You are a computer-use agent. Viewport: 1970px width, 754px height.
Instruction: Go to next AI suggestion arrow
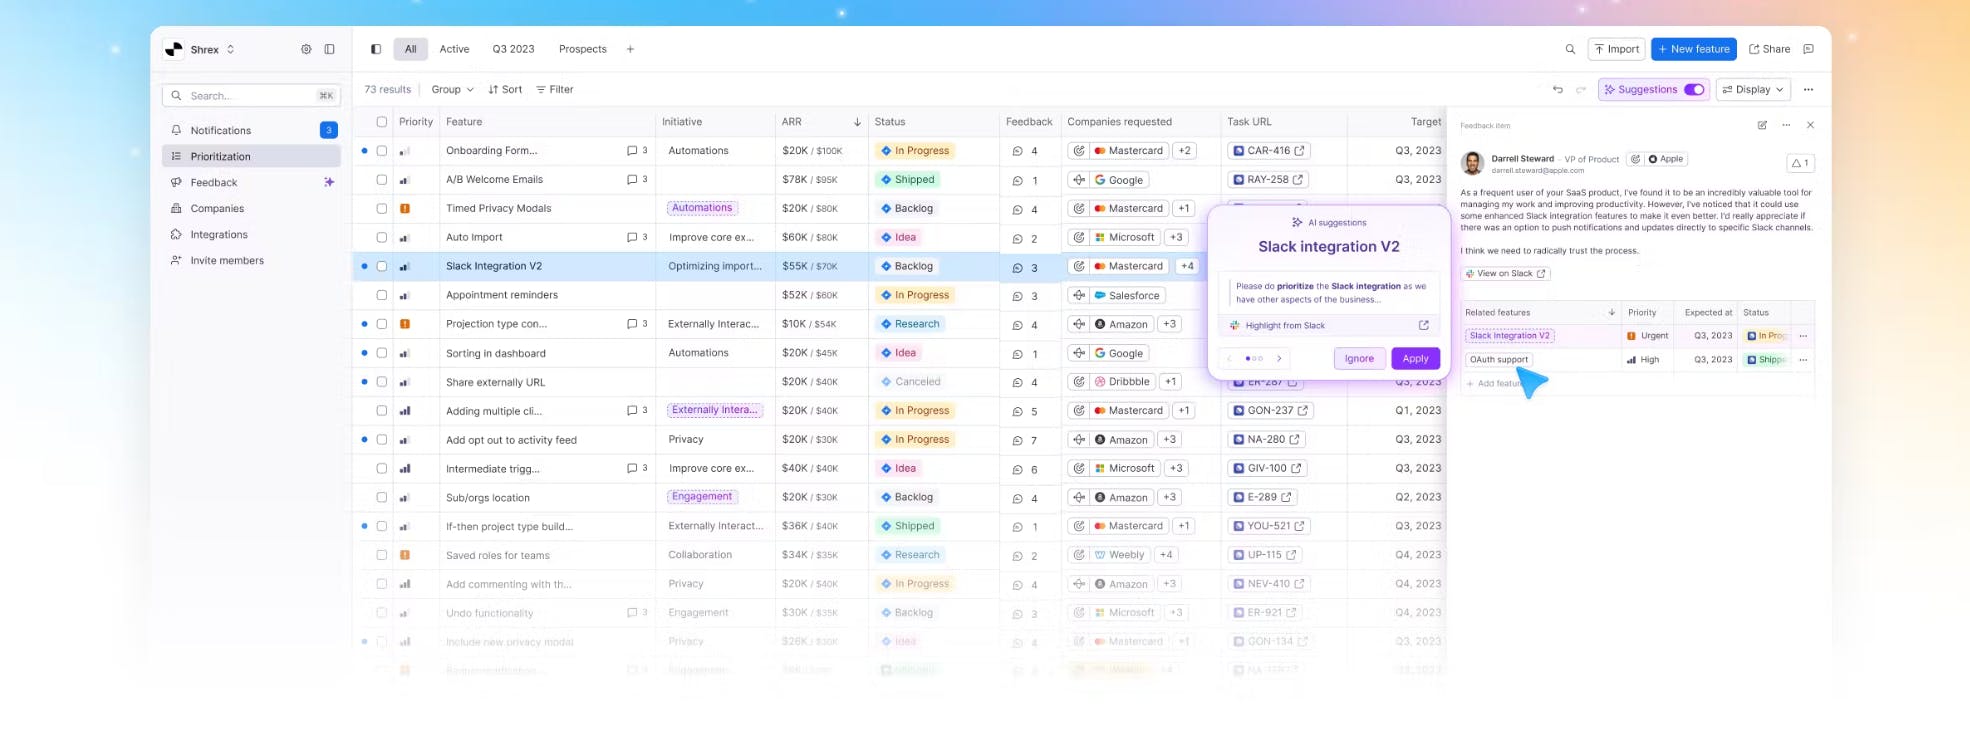coord(1279,358)
